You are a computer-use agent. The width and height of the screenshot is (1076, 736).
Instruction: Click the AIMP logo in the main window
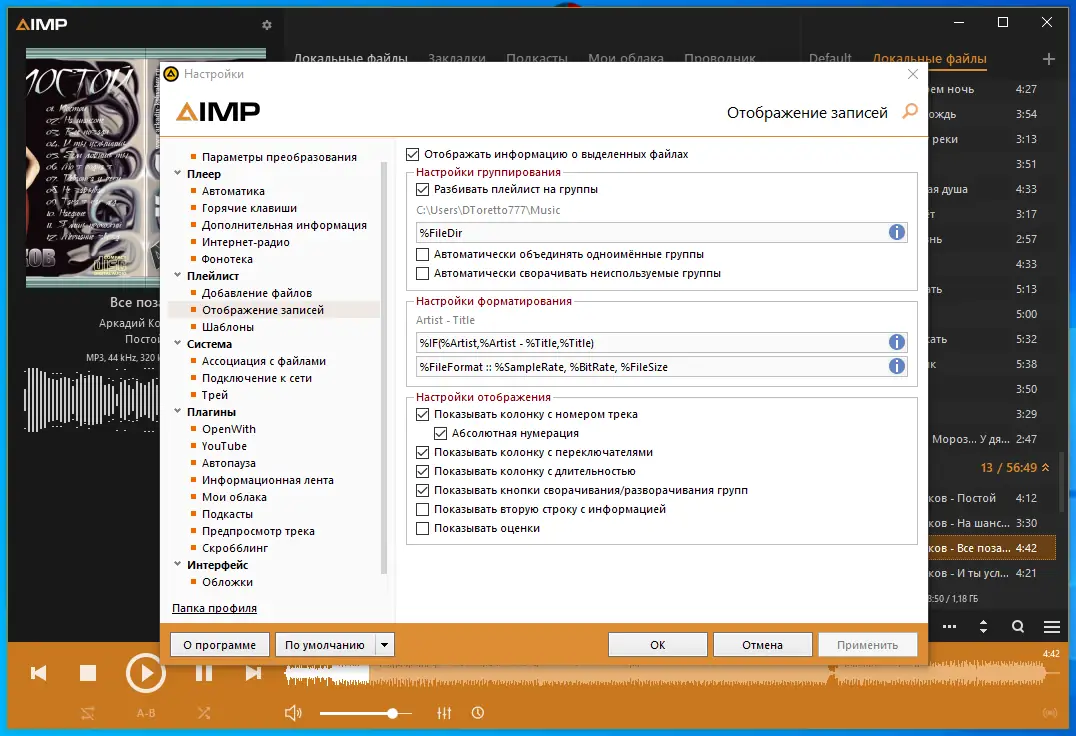42,25
